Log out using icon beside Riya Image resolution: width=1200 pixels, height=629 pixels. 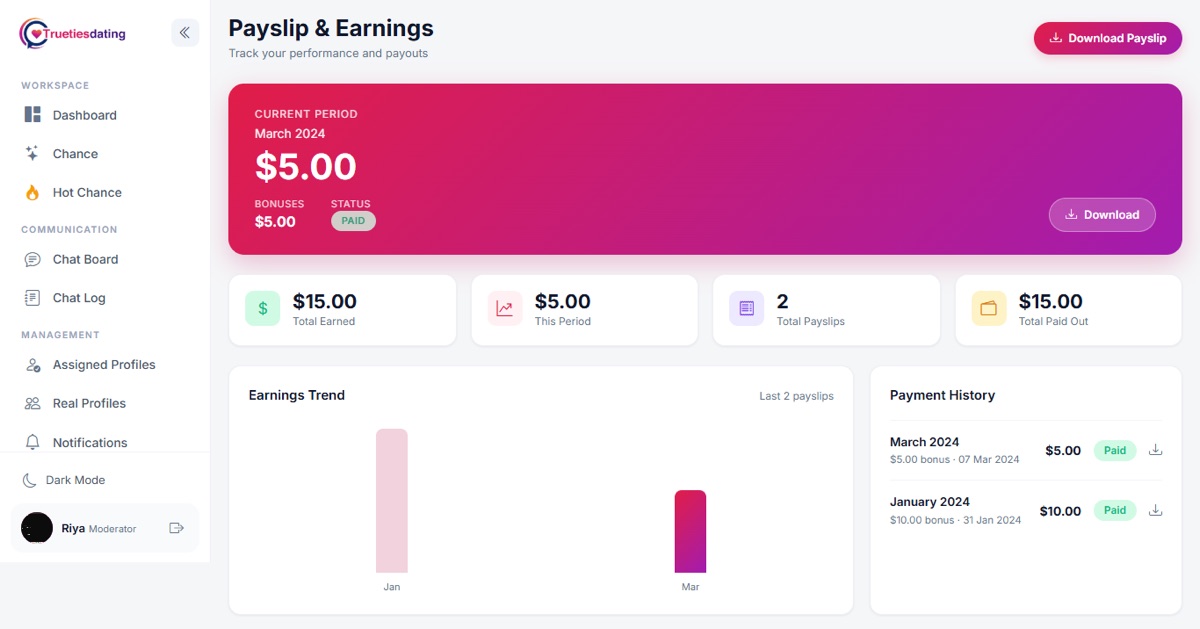(x=177, y=528)
